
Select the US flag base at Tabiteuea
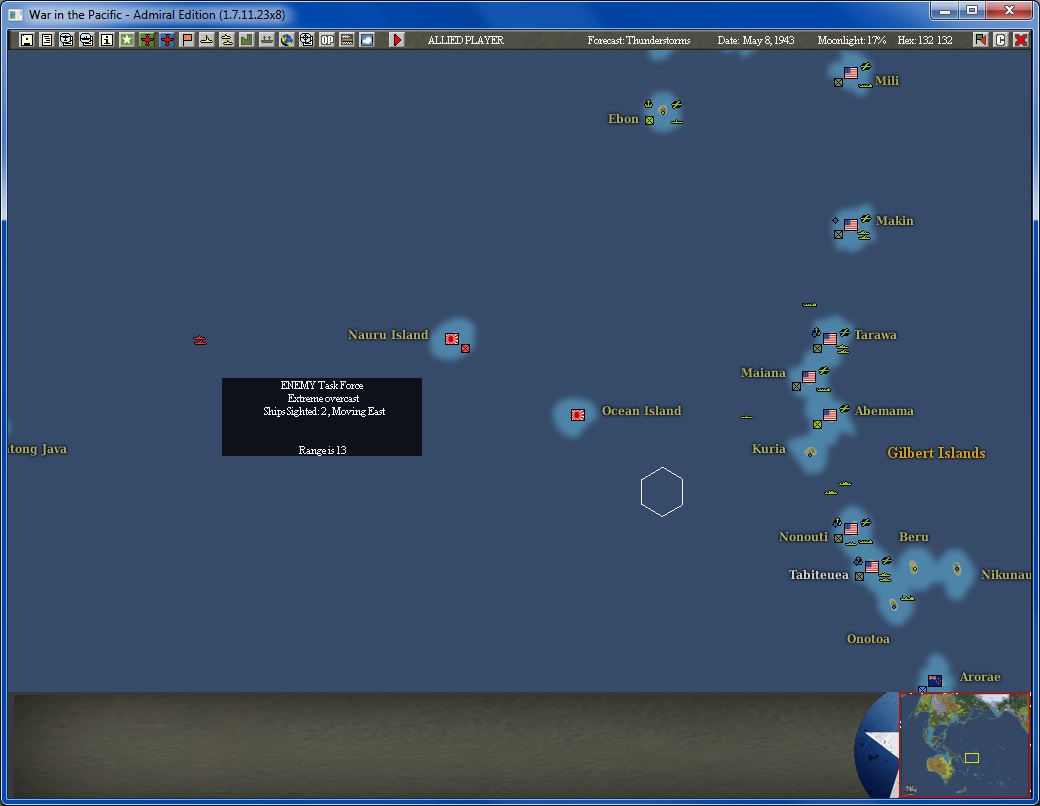click(x=872, y=567)
